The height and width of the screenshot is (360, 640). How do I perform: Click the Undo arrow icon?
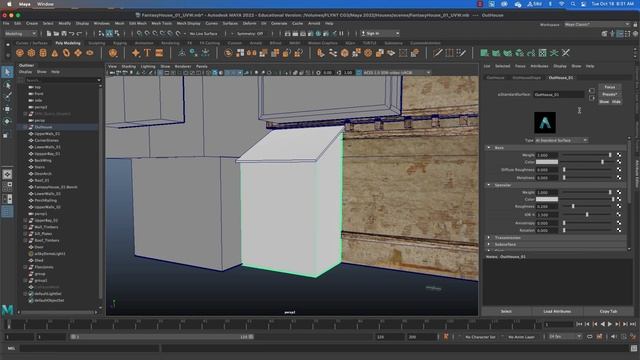coord(71,33)
